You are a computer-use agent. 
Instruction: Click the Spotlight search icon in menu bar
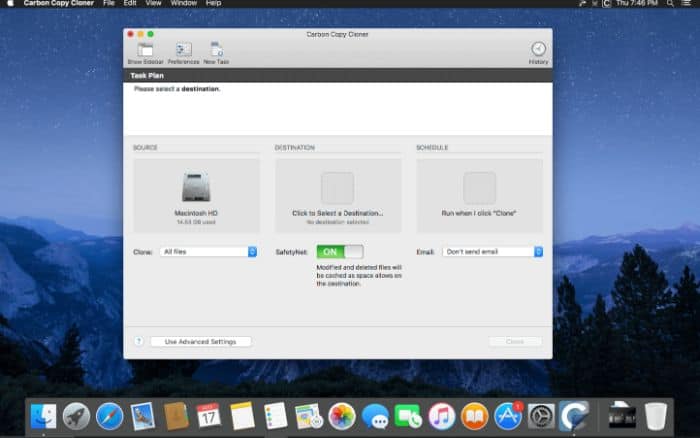670,3
